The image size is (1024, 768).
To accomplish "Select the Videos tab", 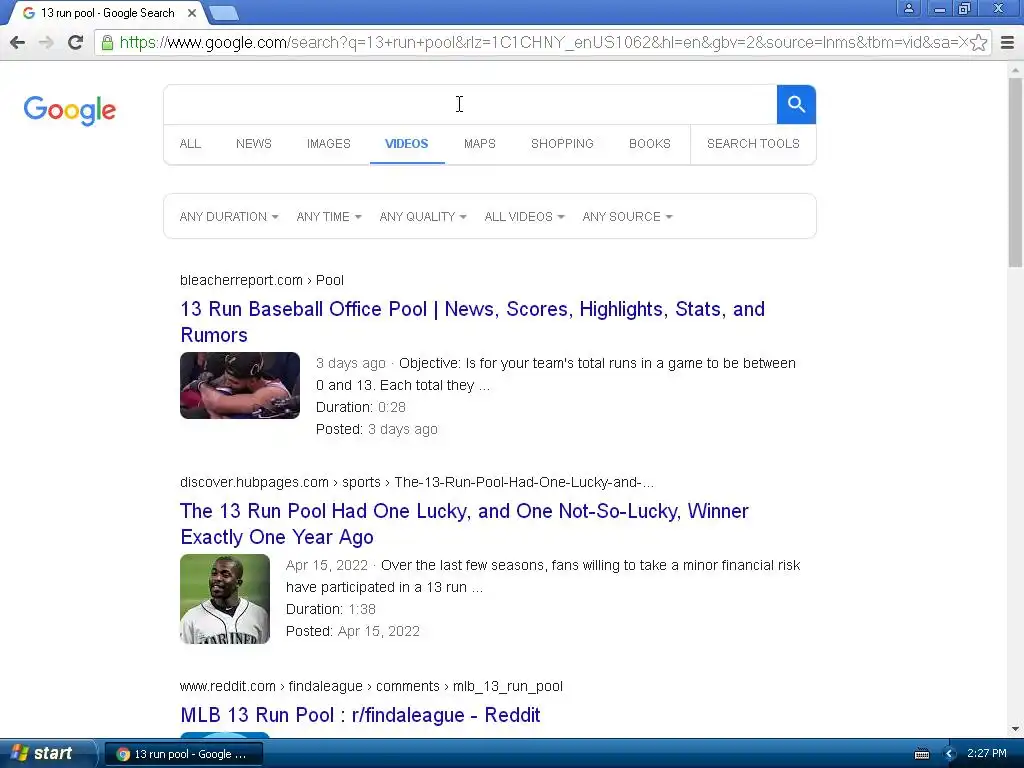I will pyautogui.click(x=406, y=144).
